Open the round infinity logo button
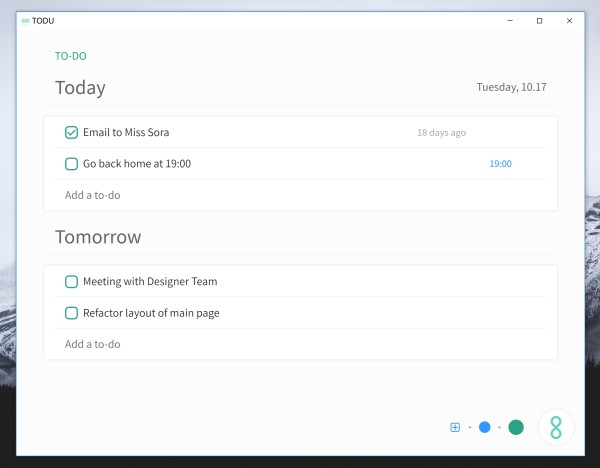The height and width of the screenshot is (468, 600). click(x=556, y=427)
